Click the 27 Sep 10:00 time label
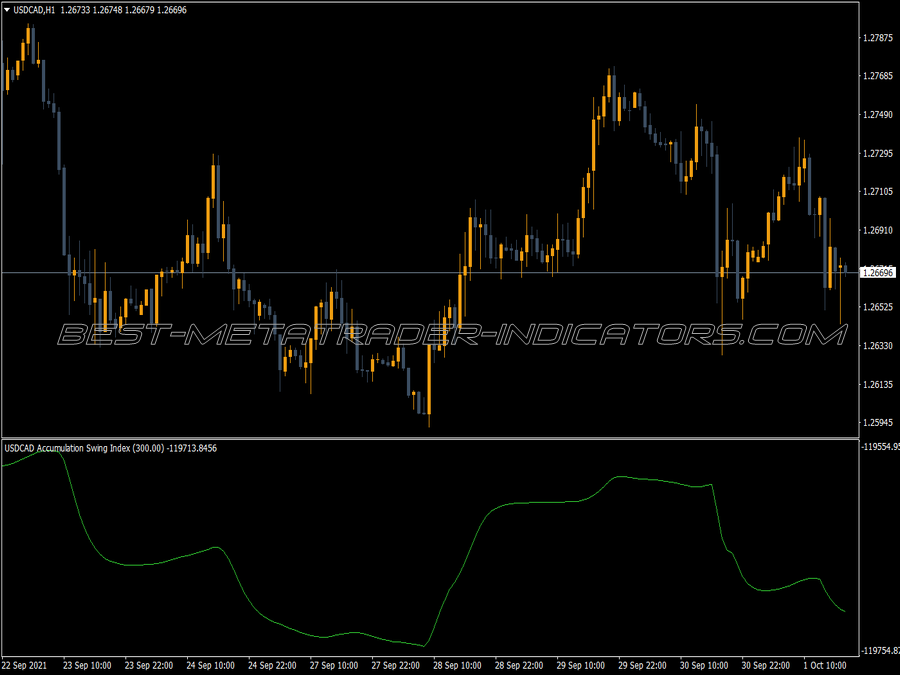The height and width of the screenshot is (675, 900). (x=334, y=665)
